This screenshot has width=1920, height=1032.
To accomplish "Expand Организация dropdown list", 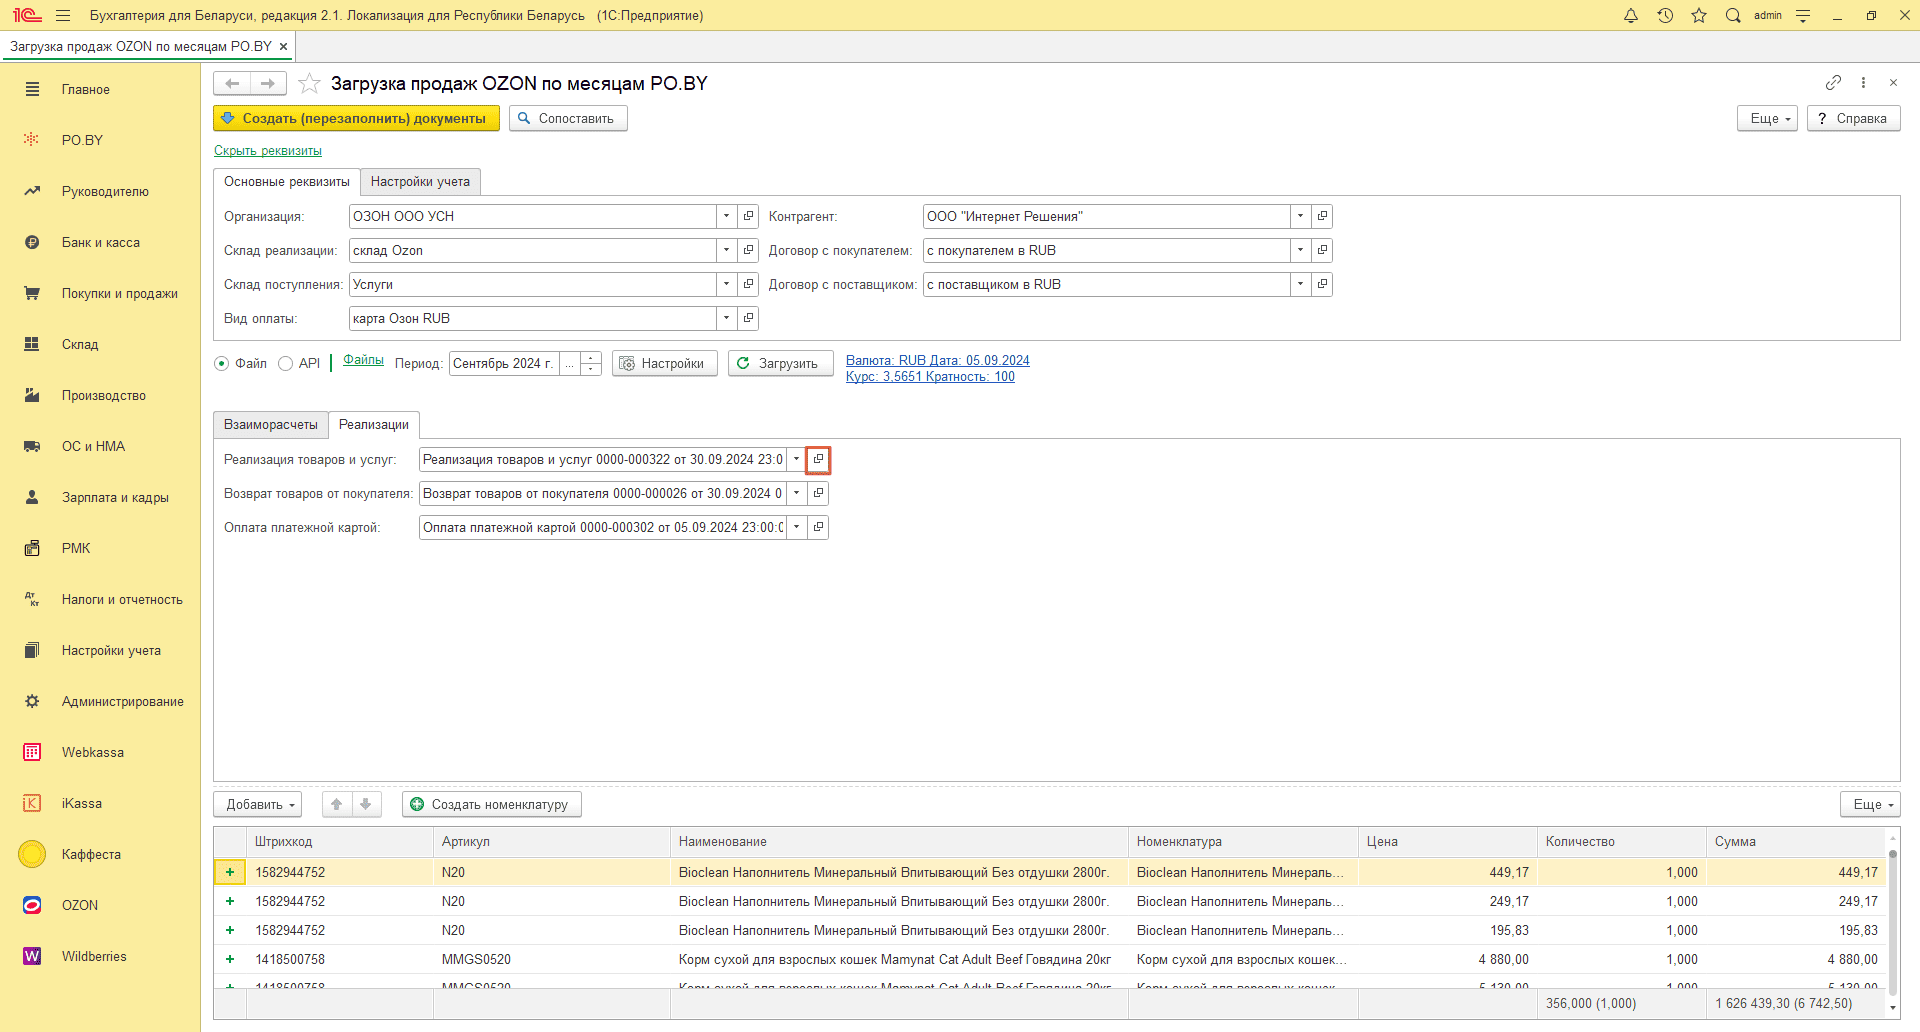I will click(727, 216).
